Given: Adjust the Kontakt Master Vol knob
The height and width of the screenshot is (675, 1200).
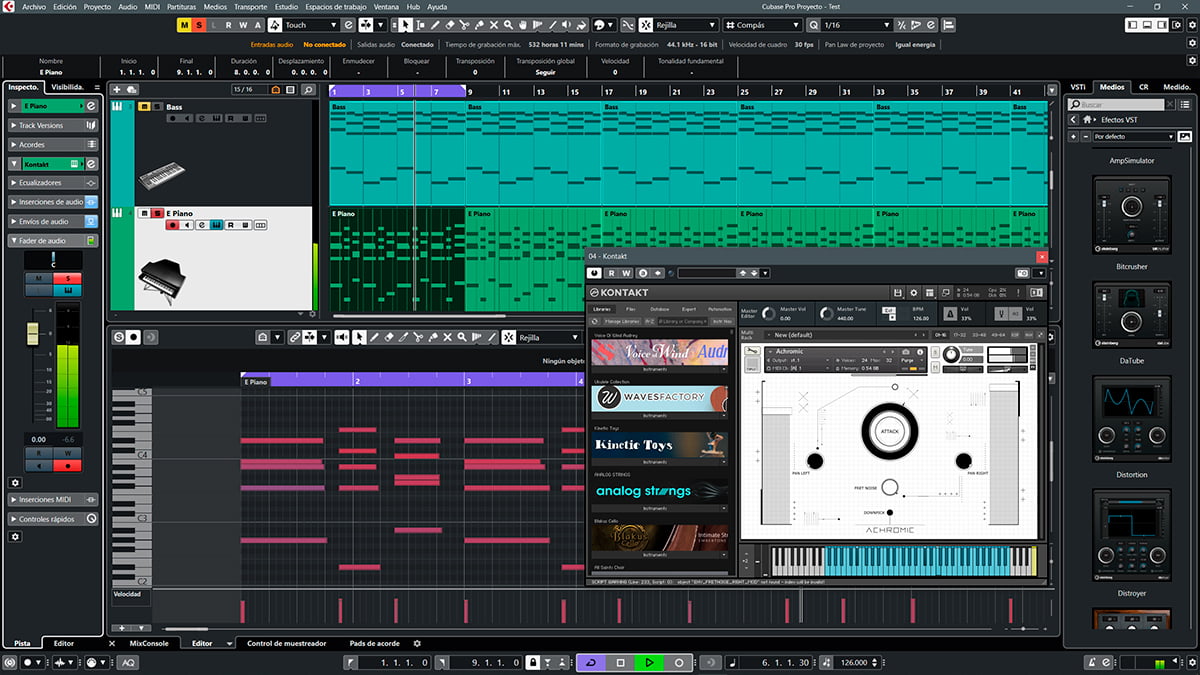Looking at the screenshot, I should 768,313.
